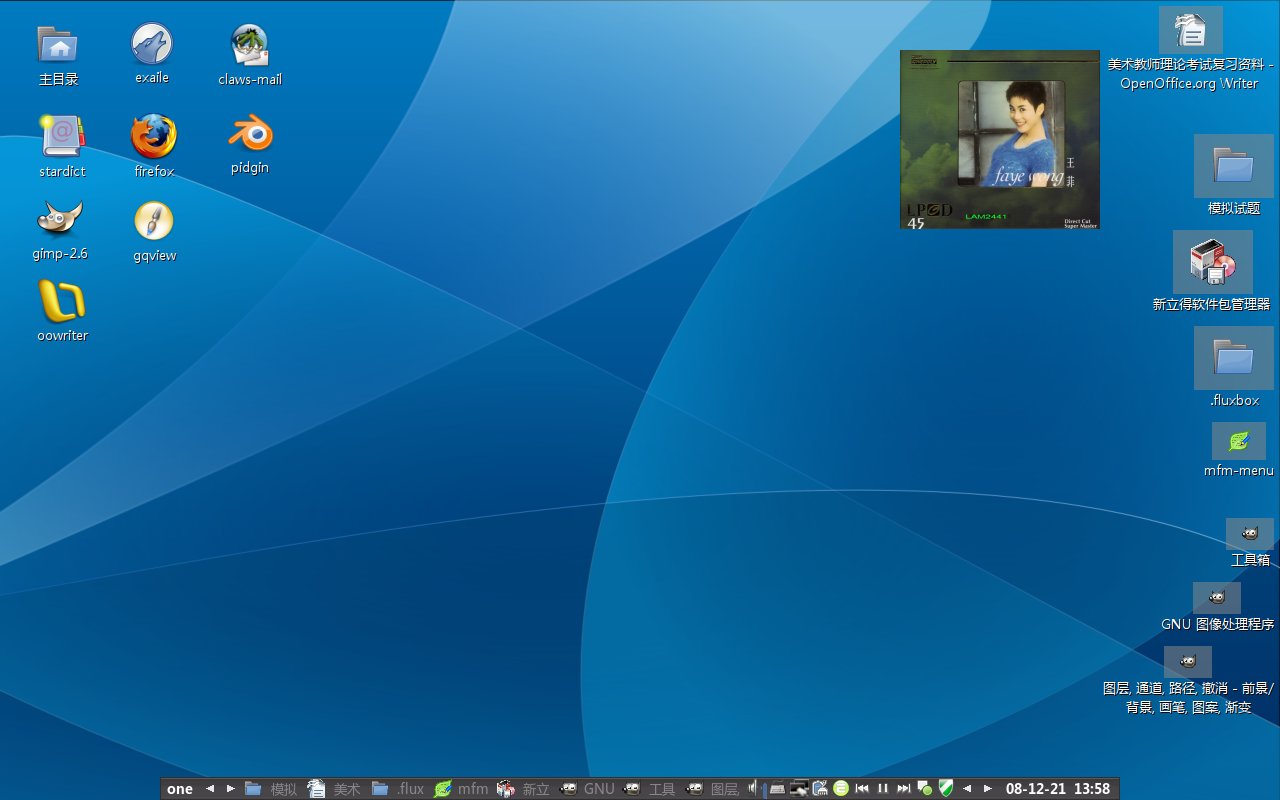This screenshot has width=1280, height=800.
Task: Open the keyboard tray icon
Action: coord(777,789)
